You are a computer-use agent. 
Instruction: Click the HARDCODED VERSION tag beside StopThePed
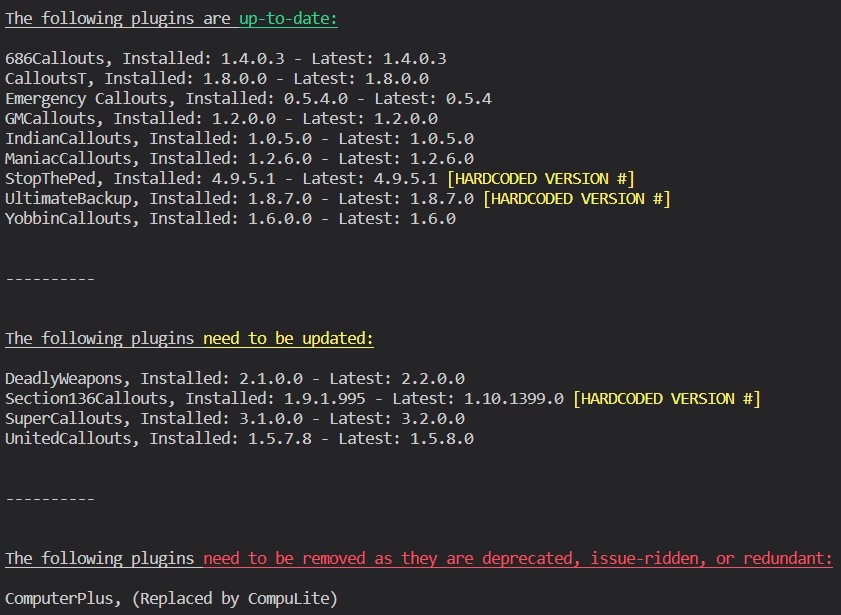[540, 179]
